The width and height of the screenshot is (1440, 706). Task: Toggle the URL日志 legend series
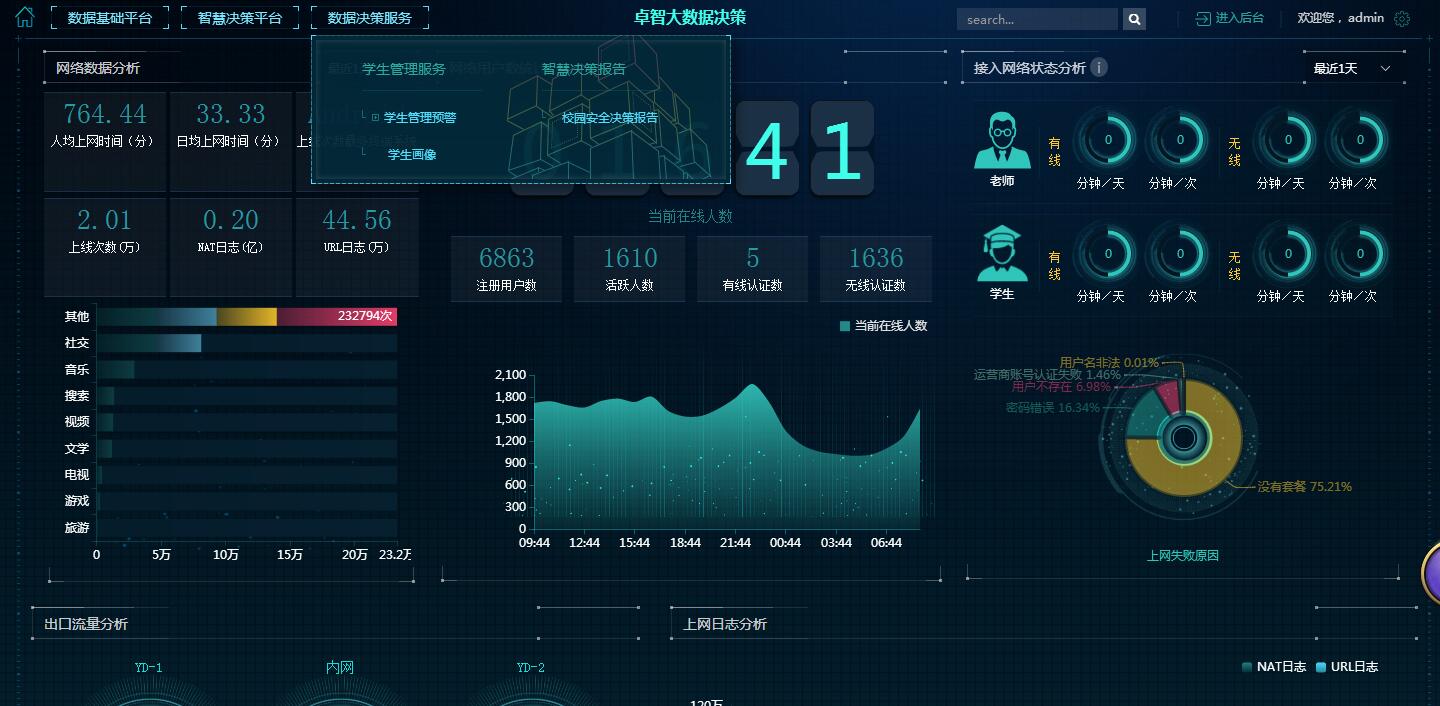coord(1347,667)
